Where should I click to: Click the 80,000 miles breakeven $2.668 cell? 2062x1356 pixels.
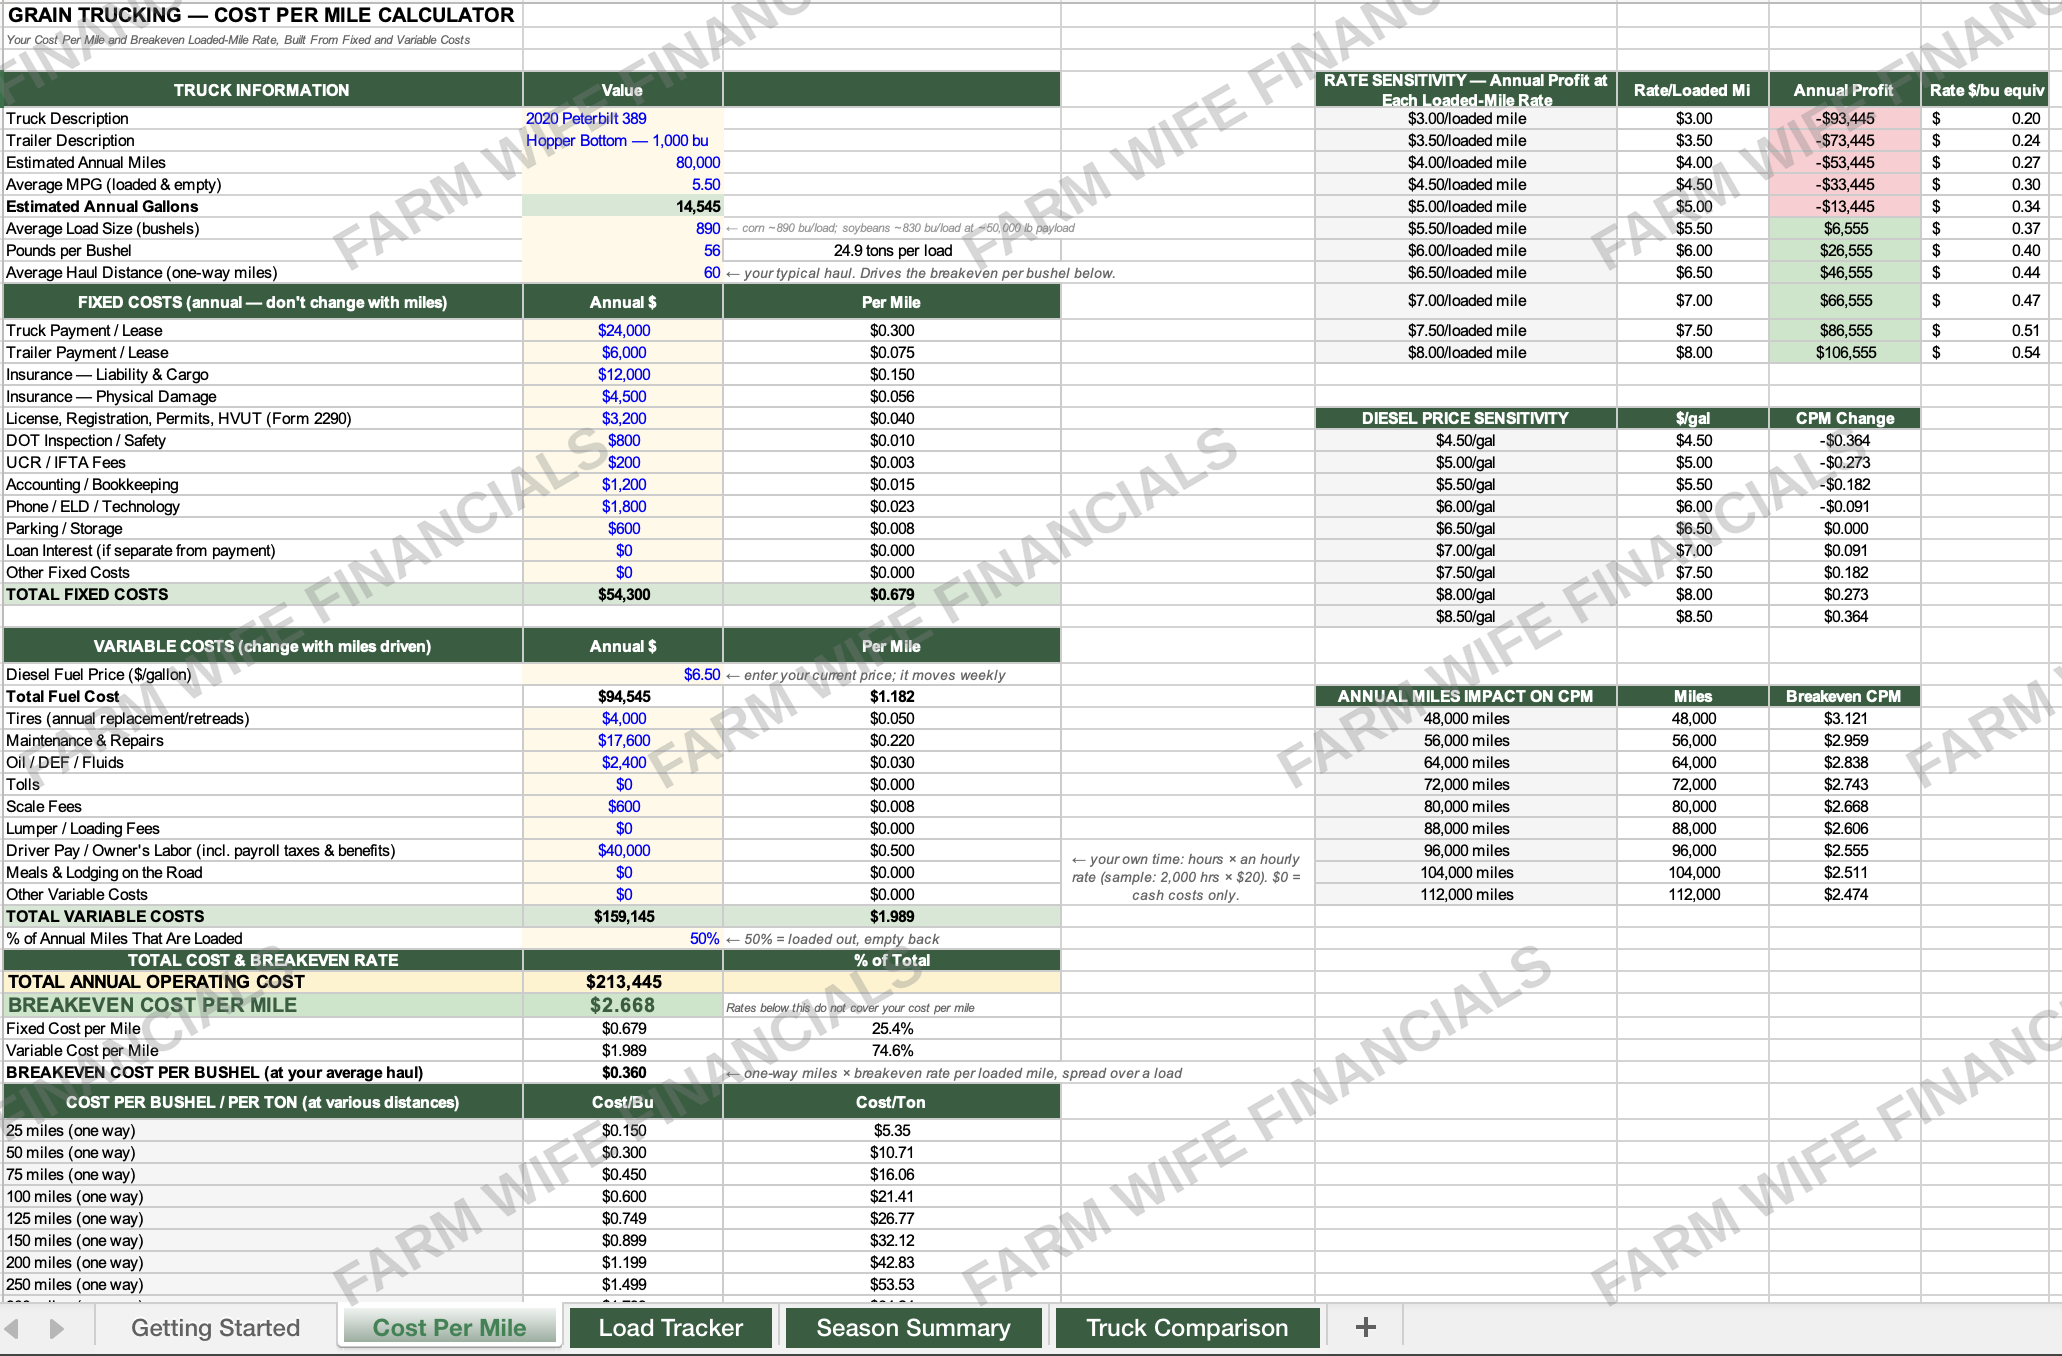(x=1844, y=806)
